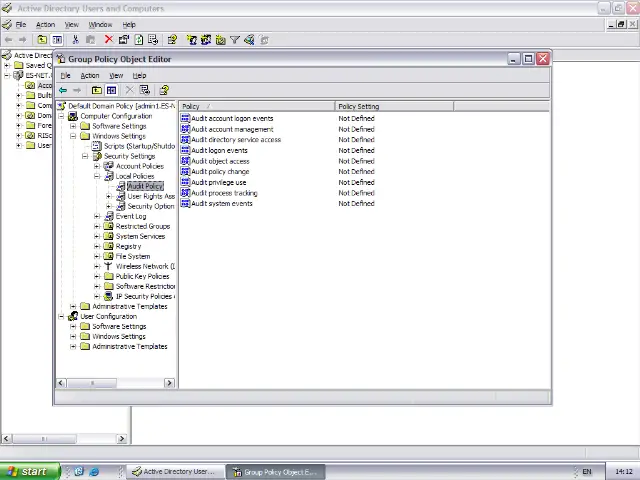640x480 pixels.
Task: Click the Start button
Action: (27, 471)
